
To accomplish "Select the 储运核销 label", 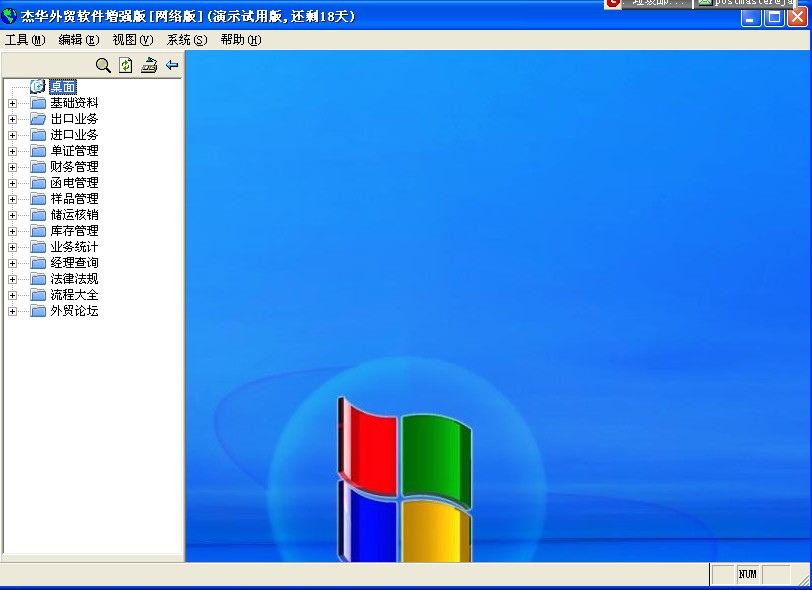I will 74,215.
